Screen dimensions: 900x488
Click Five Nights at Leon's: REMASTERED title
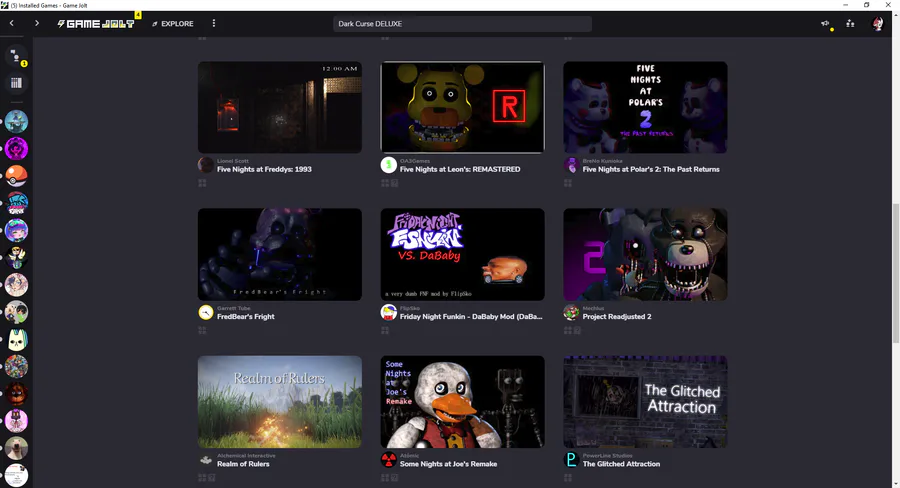pos(460,169)
